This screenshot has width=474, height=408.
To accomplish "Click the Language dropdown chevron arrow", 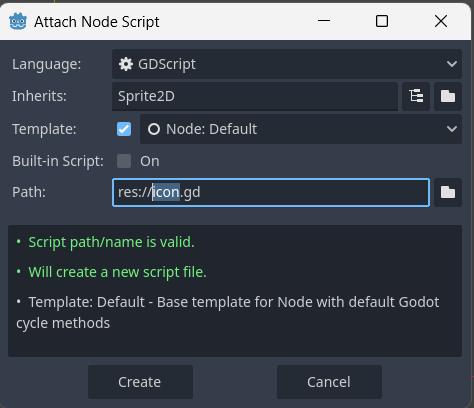I will point(452,64).
